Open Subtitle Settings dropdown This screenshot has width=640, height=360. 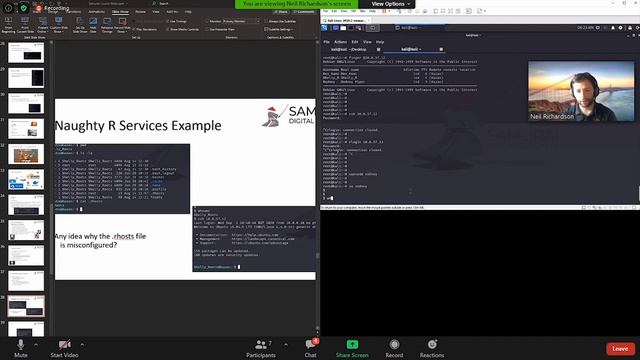(279, 29)
